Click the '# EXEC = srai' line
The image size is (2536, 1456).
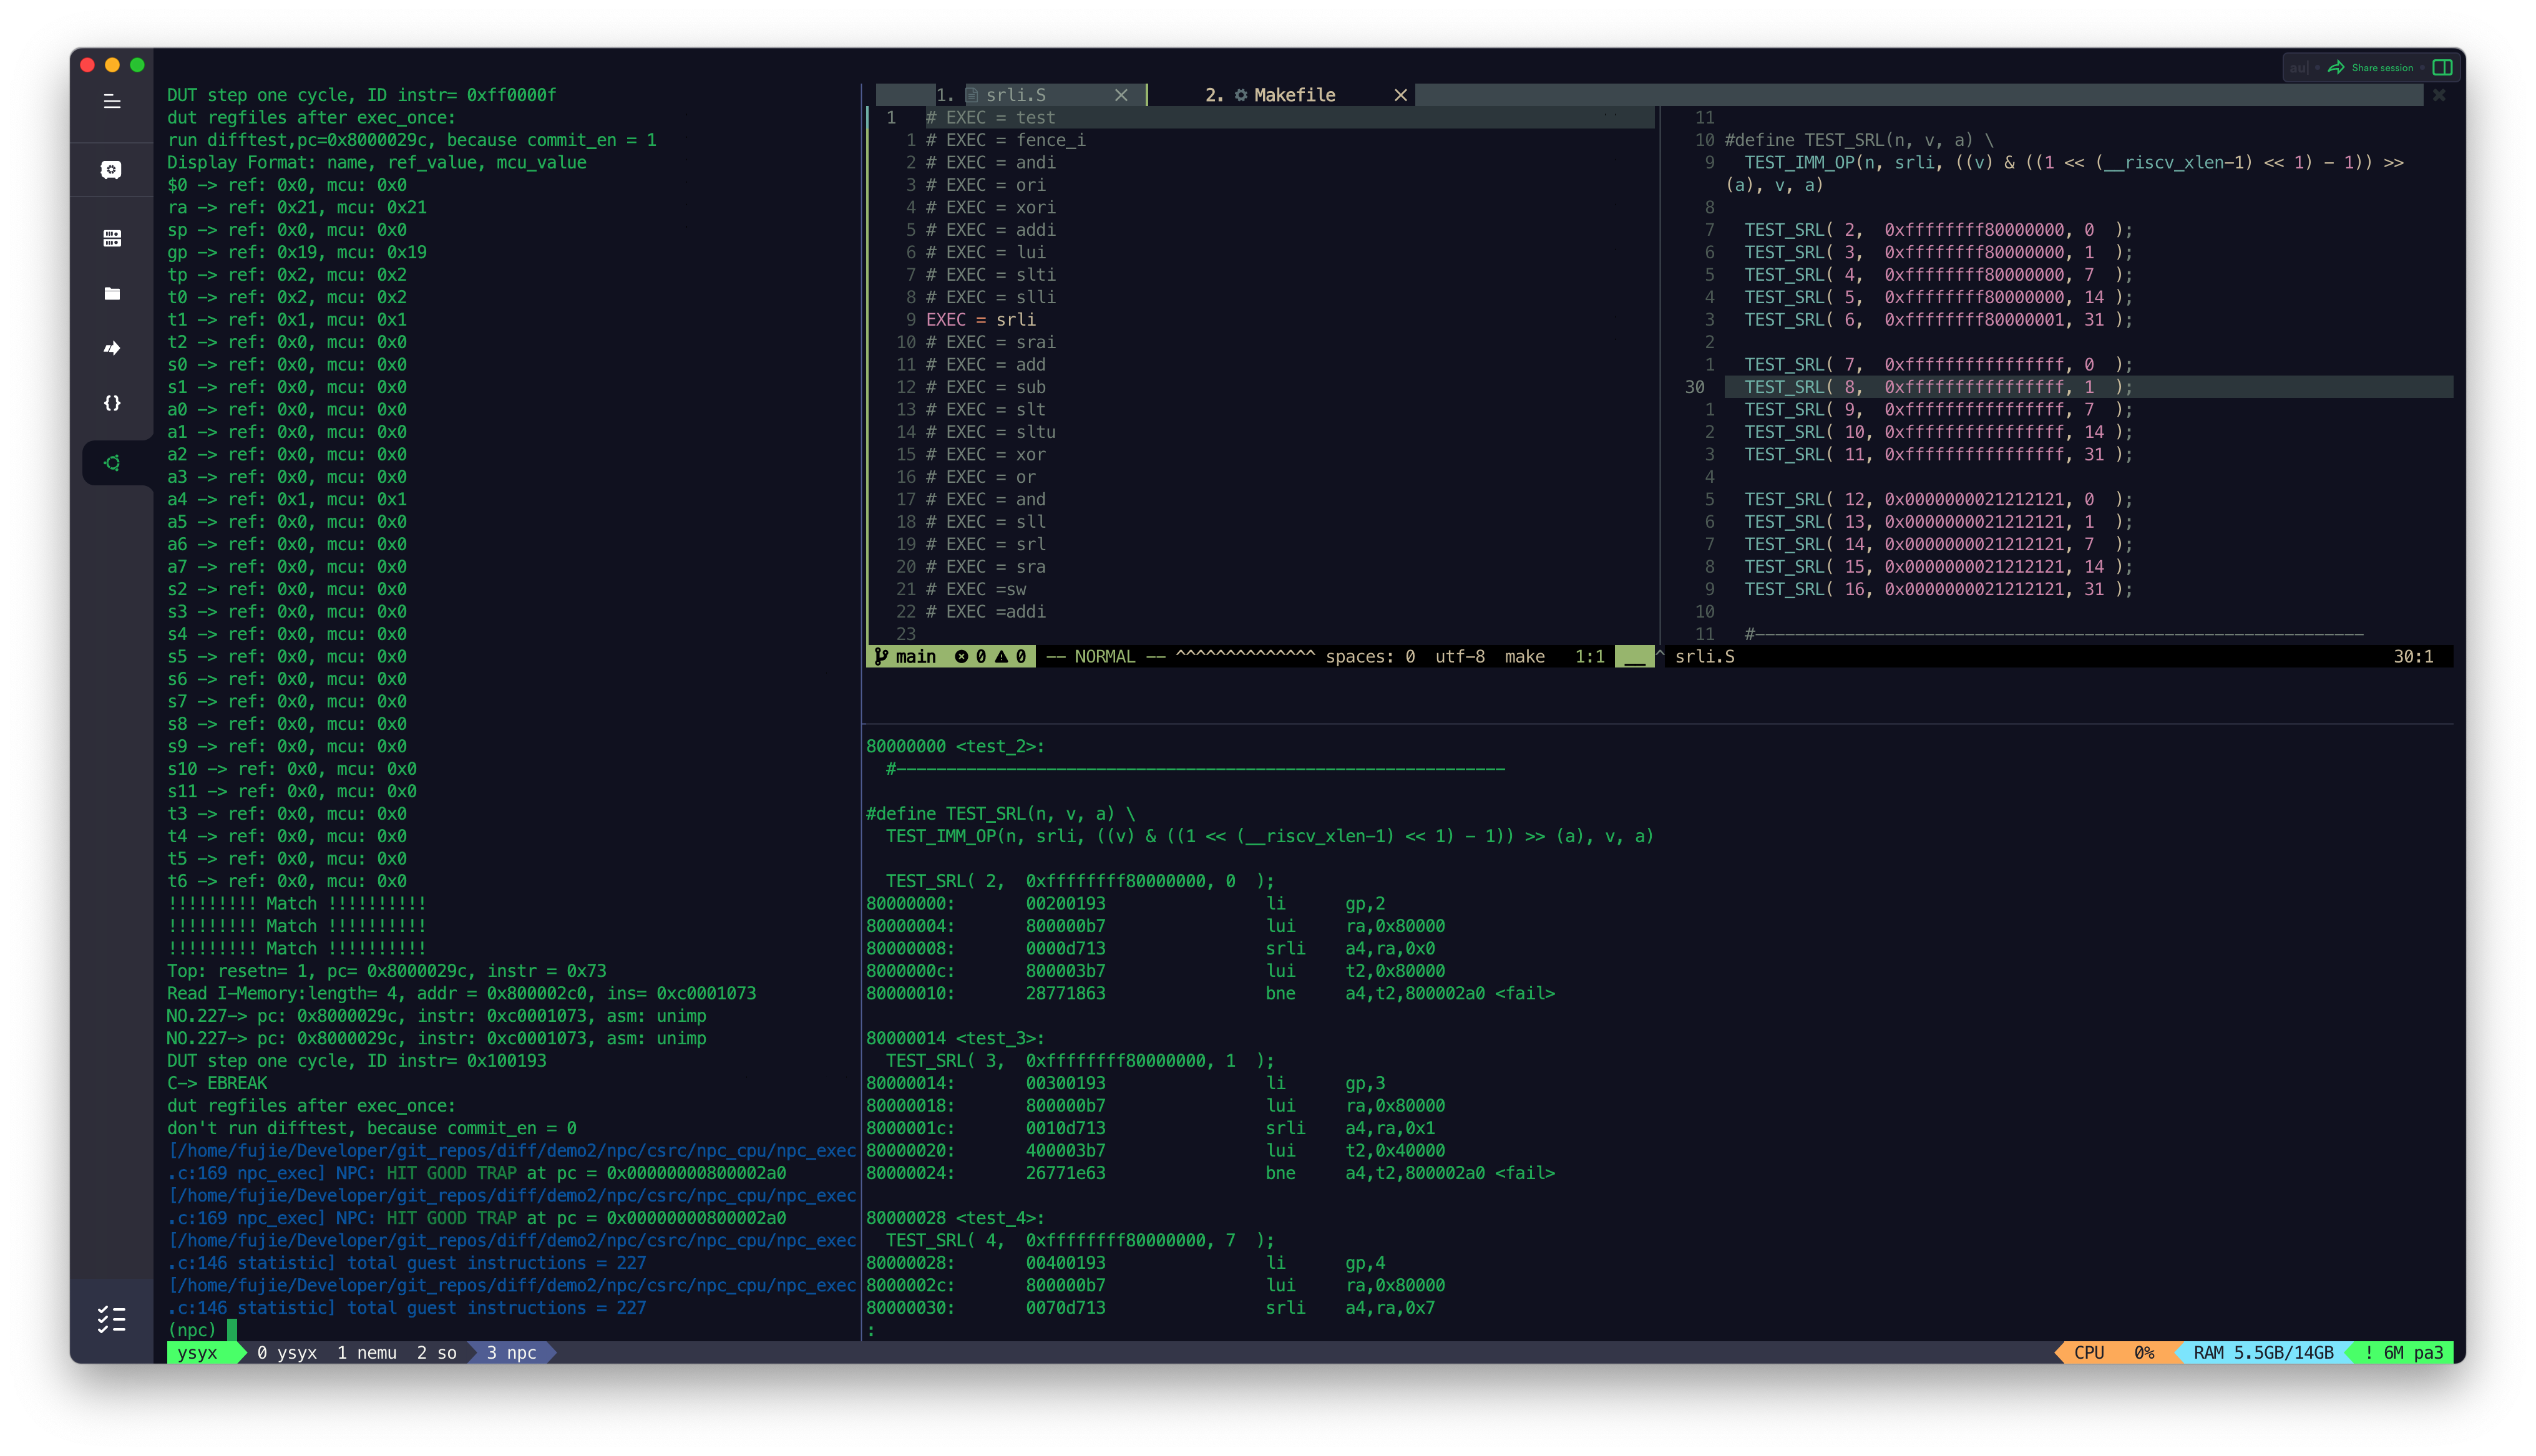[x=990, y=342]
